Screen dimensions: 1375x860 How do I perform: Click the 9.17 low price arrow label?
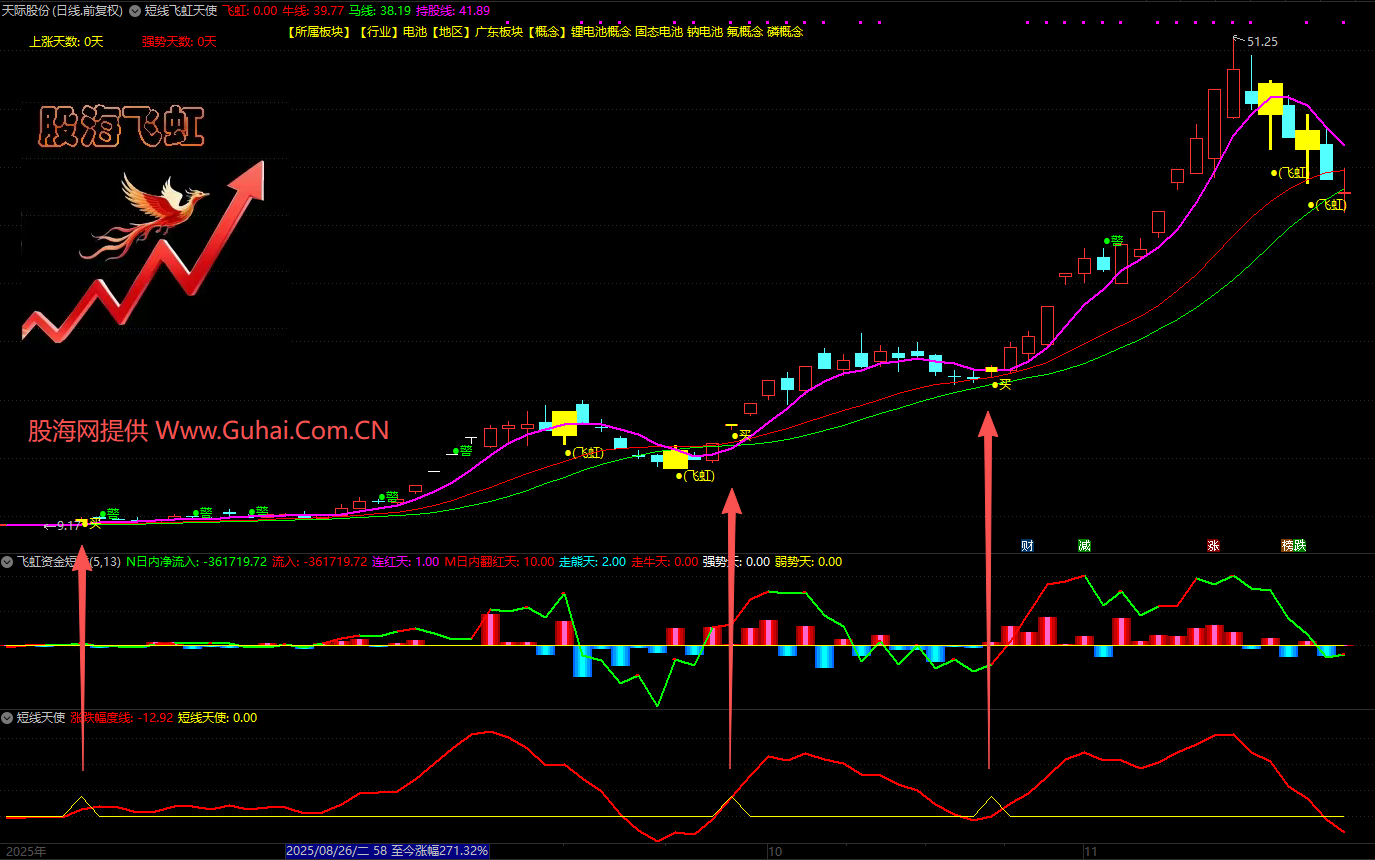[x=62, y=525]
